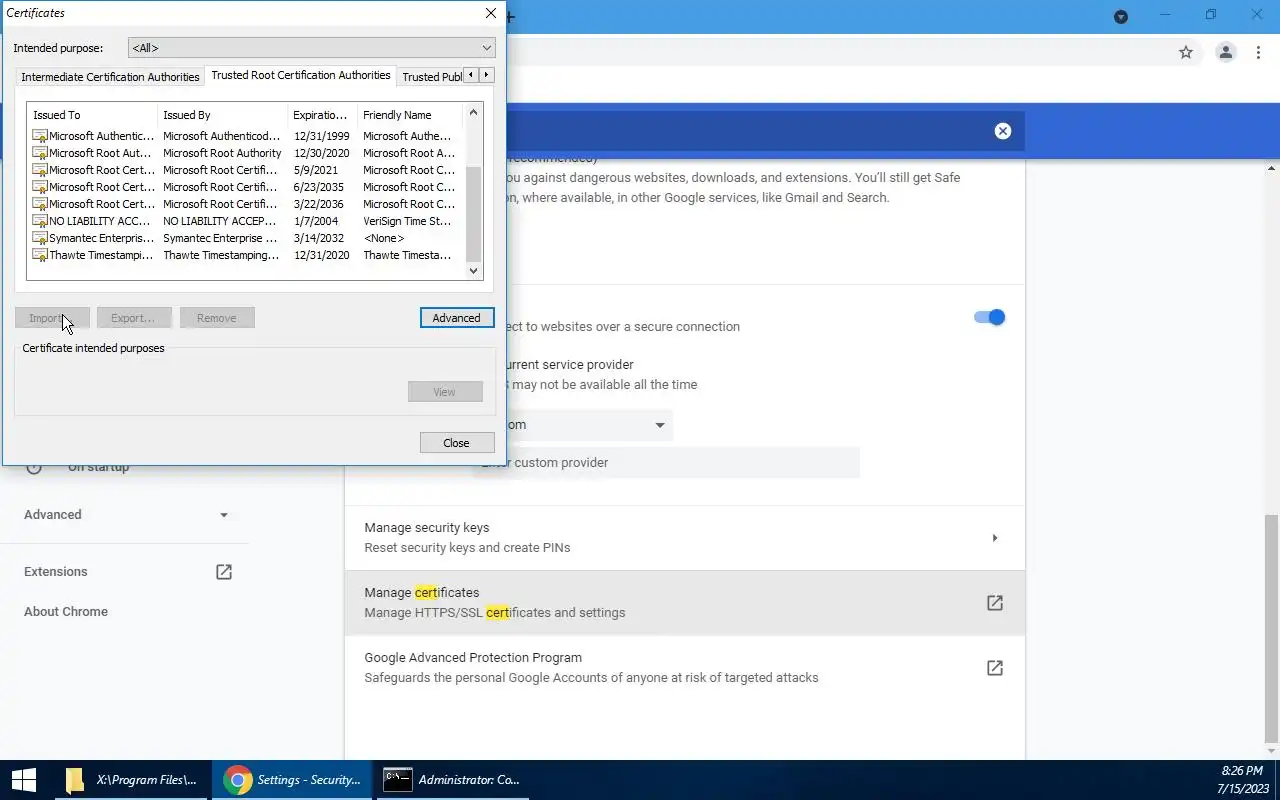Switch to Intermediate Certification Authorities tab
The image size is (1280, 800).
(110, 77)
